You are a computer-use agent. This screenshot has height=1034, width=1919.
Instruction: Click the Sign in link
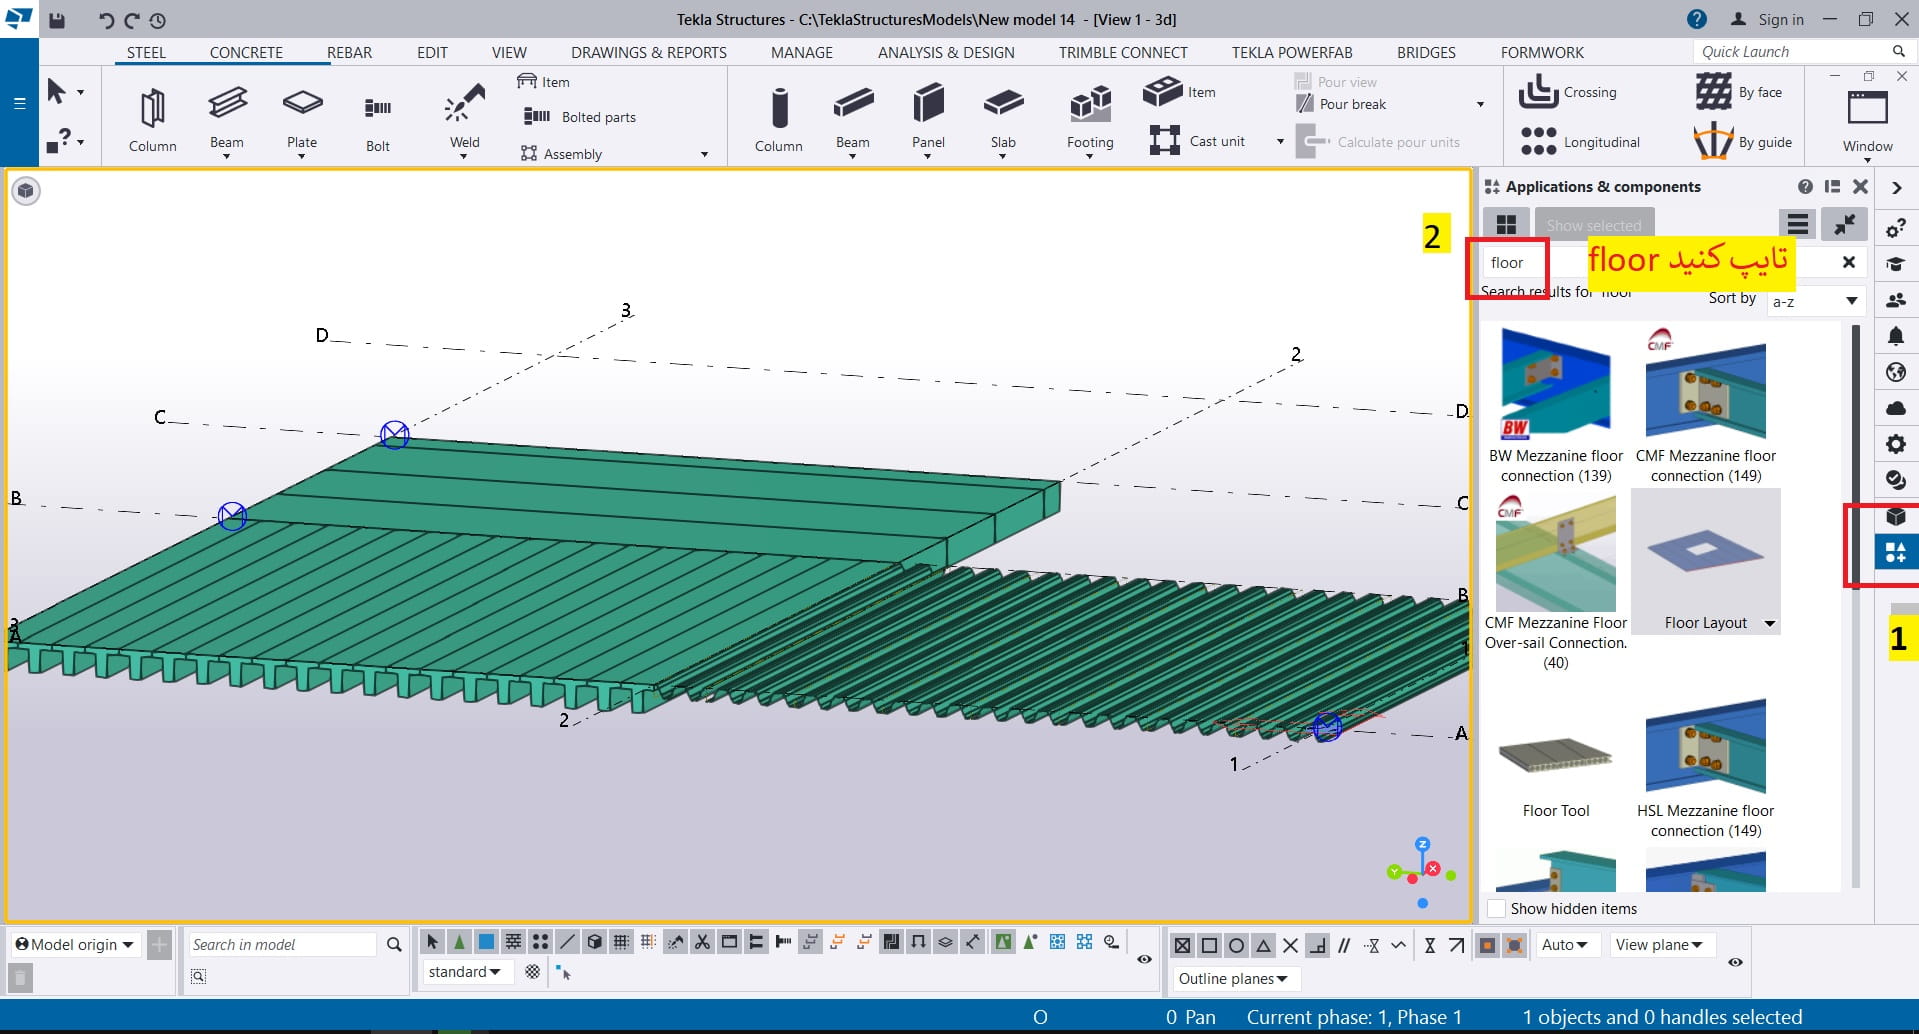pyautogui.click(x=1780, y=19)
